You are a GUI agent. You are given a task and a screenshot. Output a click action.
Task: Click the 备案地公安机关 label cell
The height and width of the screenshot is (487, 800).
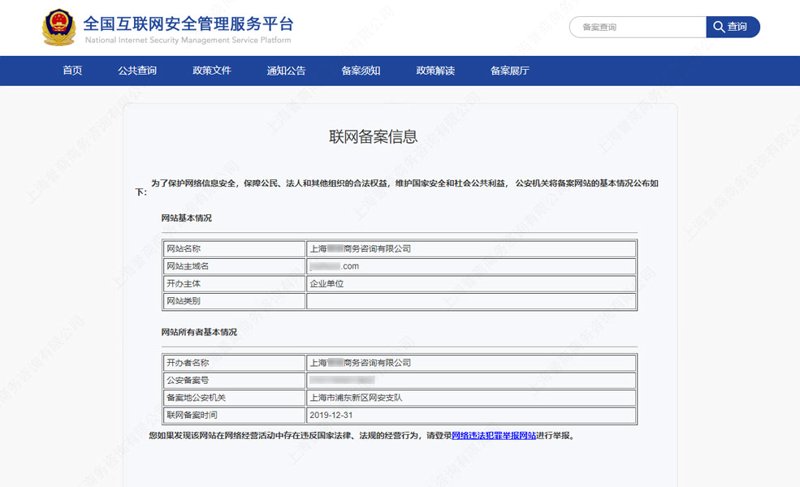(234, 398)
